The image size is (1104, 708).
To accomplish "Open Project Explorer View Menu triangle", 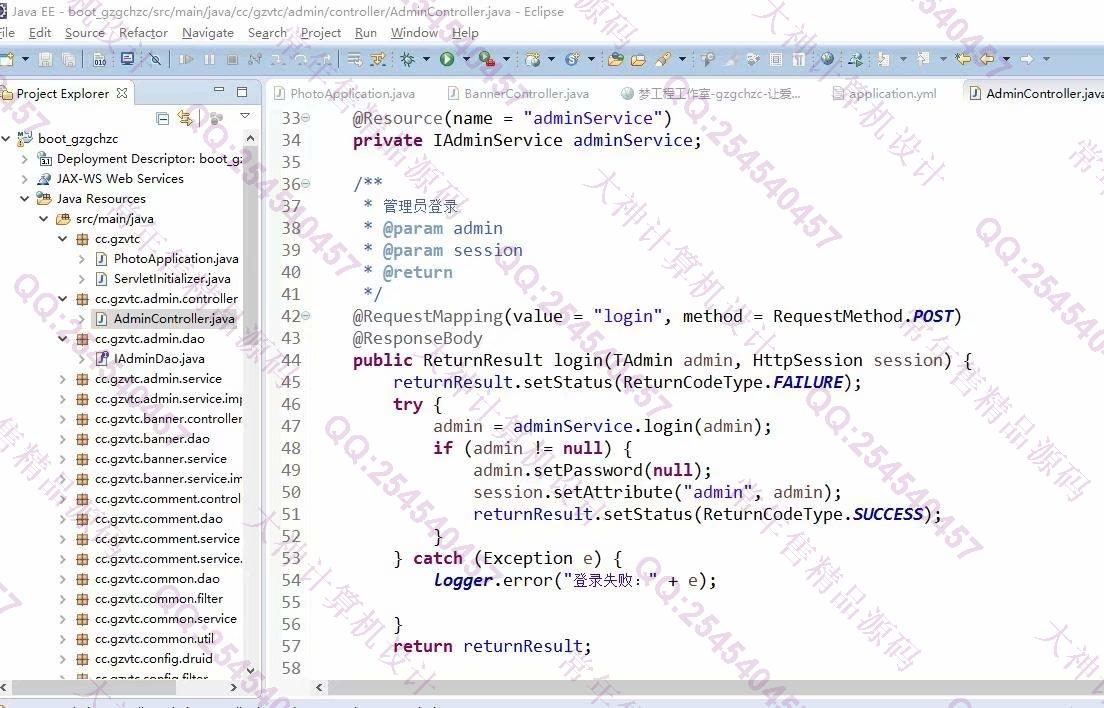I will pyautogui.click(x=245, y=116).
